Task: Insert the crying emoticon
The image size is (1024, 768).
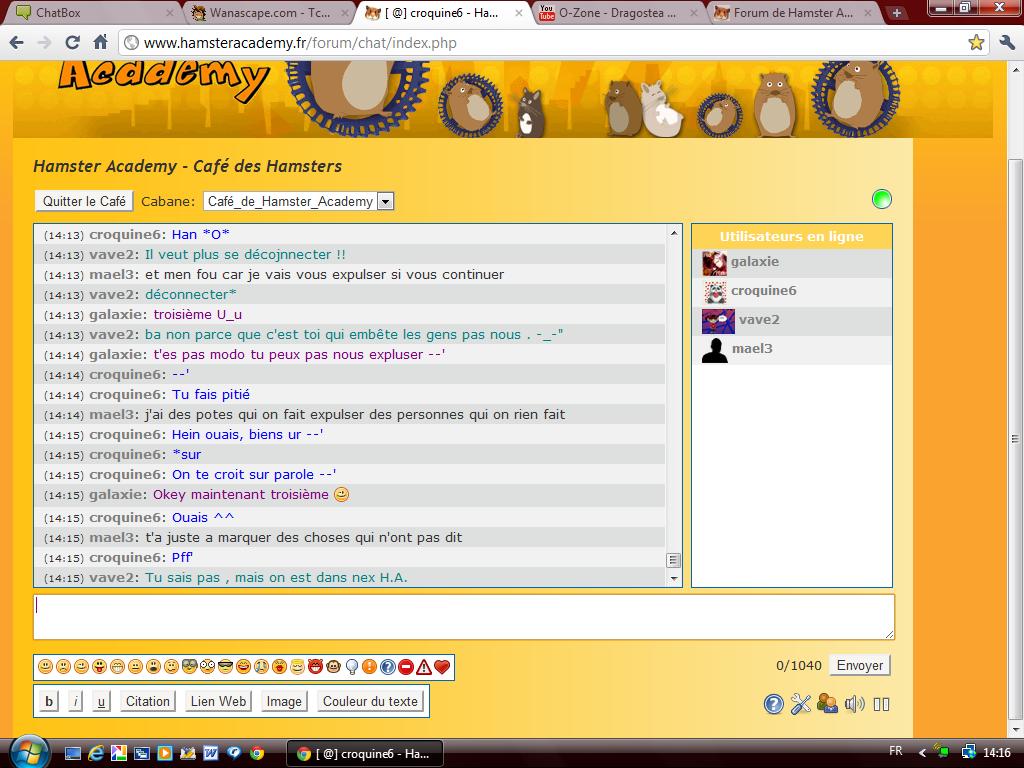Action: 261,667
